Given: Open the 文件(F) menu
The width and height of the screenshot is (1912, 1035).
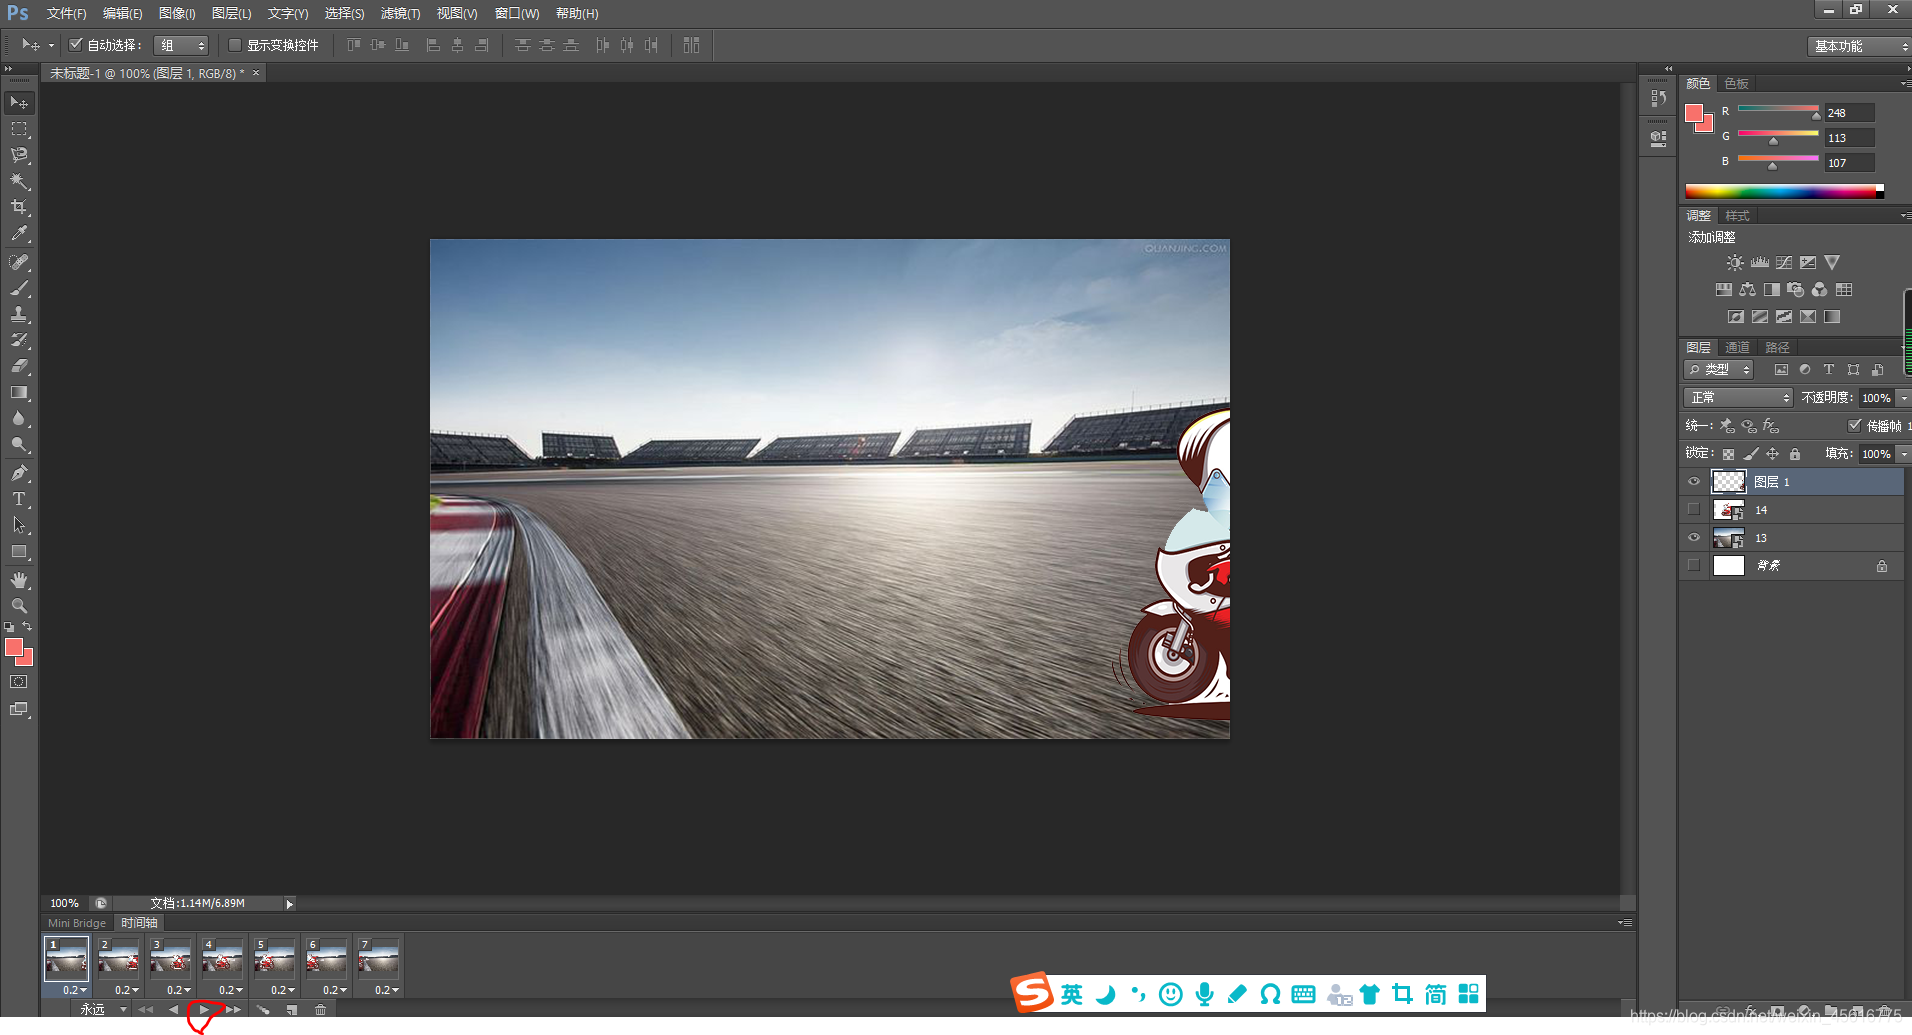Looking at the screenshot, I should coord(66,13).
